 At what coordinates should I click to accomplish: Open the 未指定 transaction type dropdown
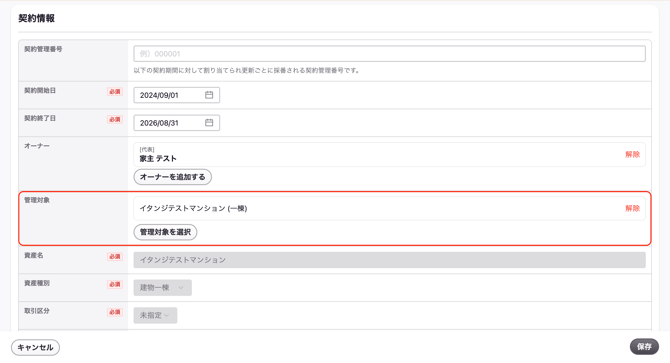(155, 315)
